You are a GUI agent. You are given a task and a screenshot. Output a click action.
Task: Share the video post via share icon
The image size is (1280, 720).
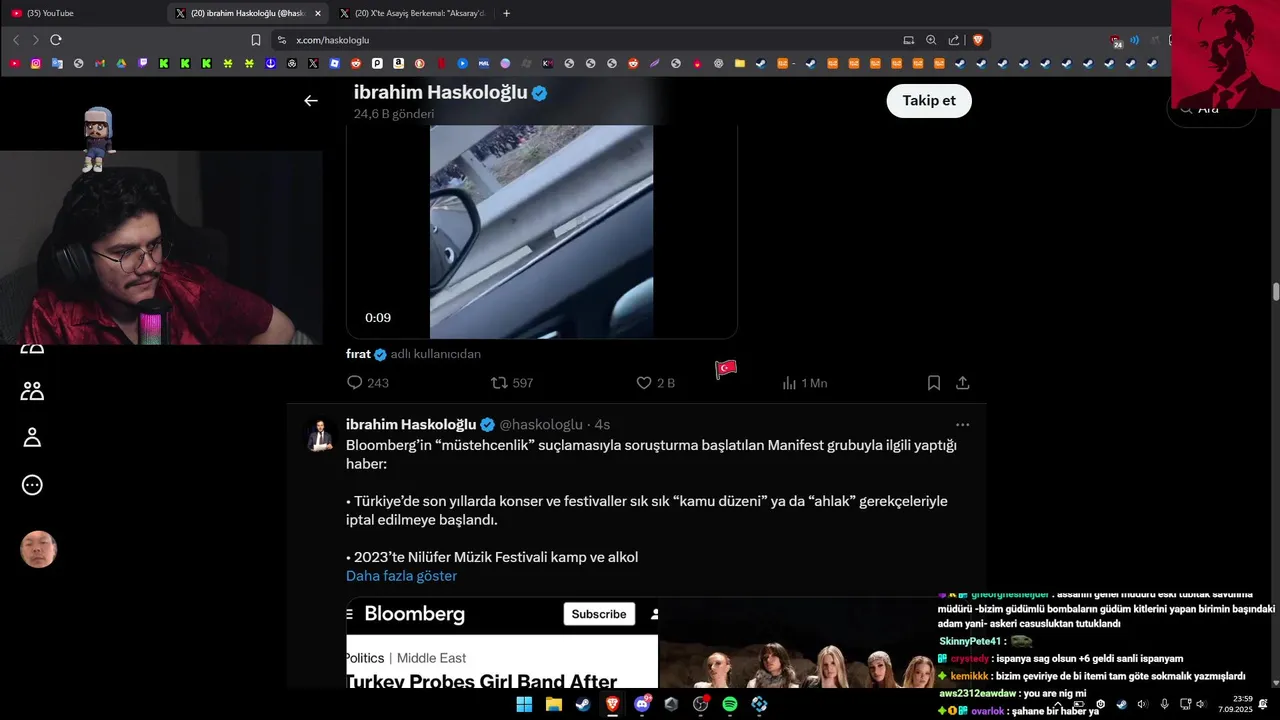coord(963,383)
